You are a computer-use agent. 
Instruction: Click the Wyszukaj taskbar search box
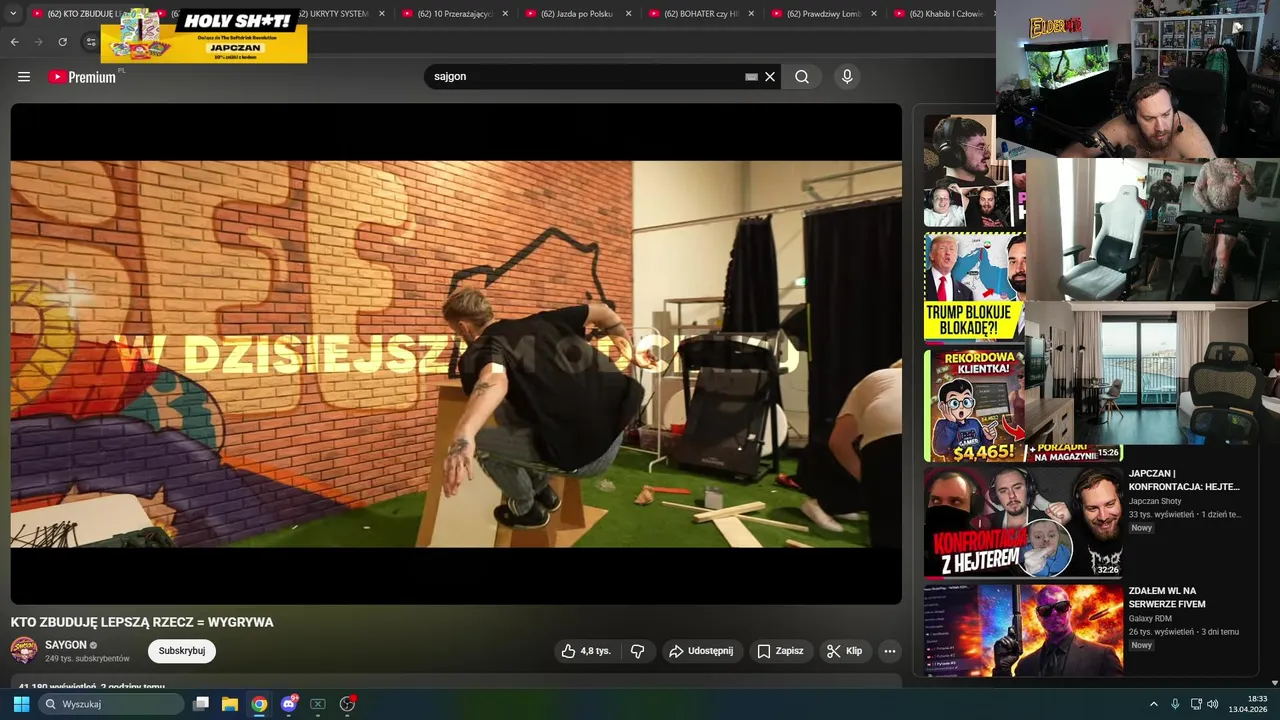(x=112, y=704)
